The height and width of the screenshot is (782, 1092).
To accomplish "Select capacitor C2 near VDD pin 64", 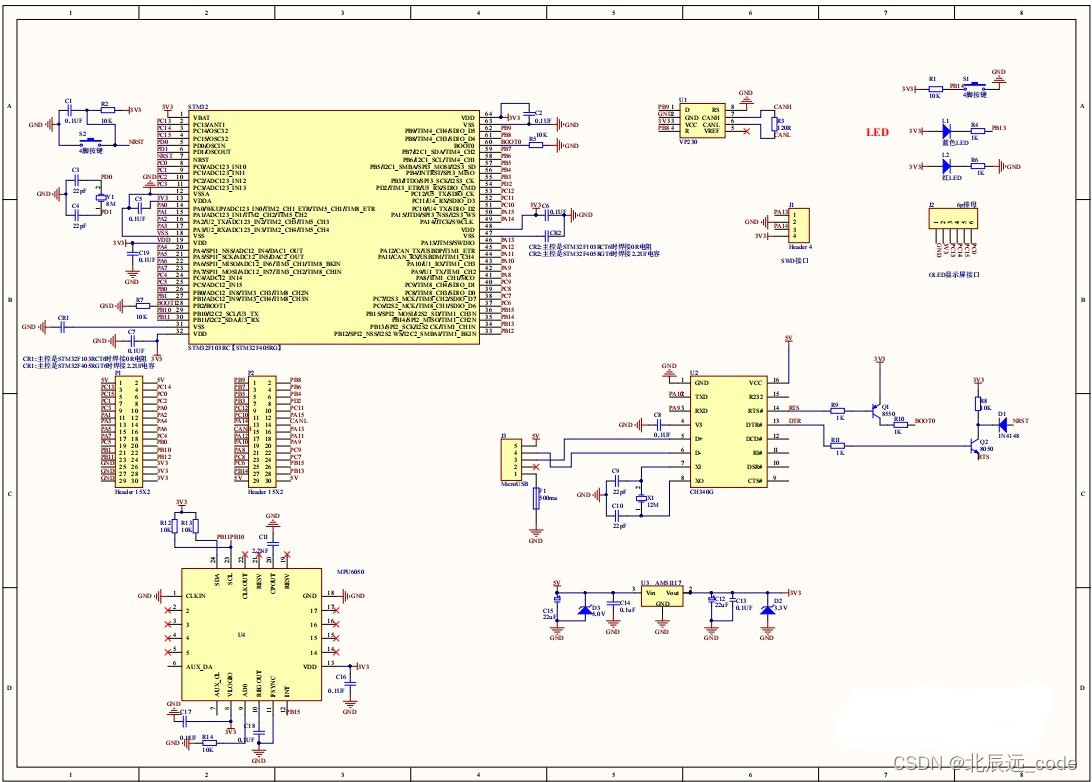I will point(529,113).
